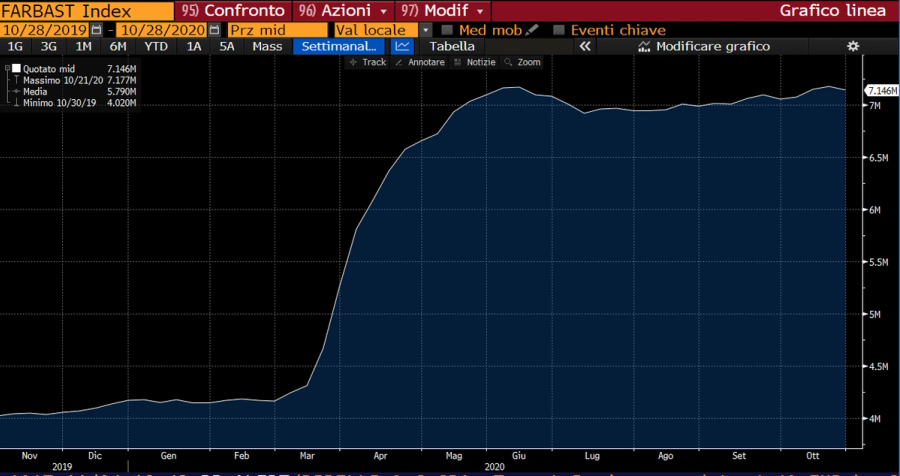
Task: Click the FARBAST Index ticker field
Action: 87,10
